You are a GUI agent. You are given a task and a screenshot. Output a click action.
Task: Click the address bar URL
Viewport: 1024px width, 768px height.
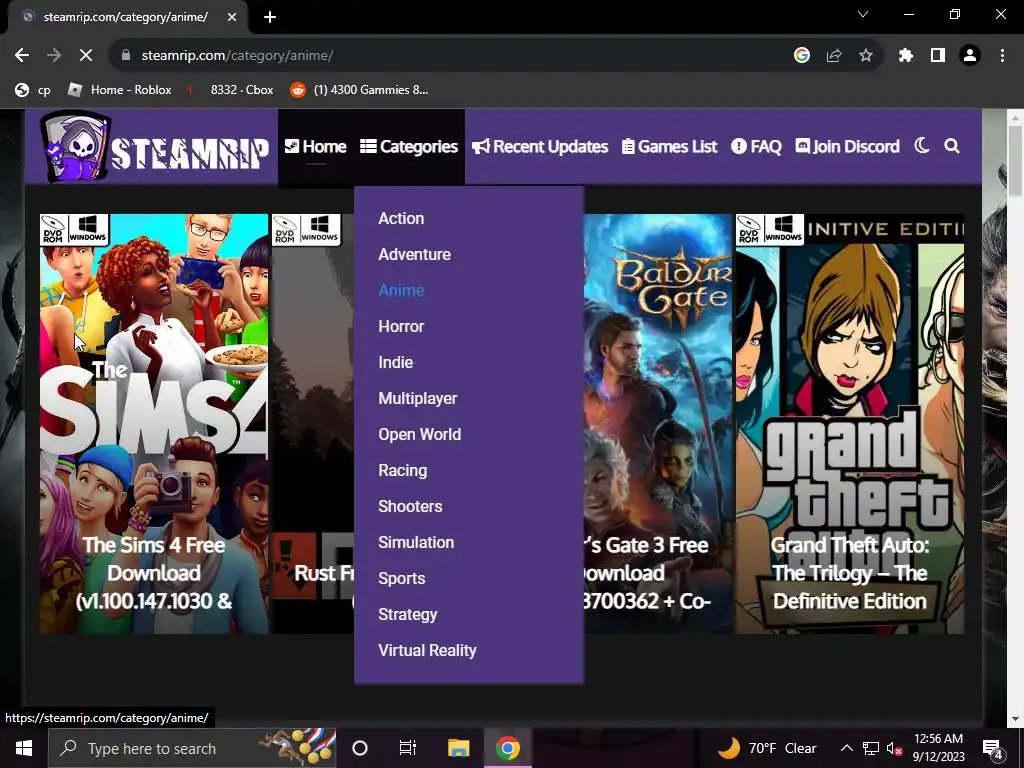pyautogui.click(x=237, y=56)
